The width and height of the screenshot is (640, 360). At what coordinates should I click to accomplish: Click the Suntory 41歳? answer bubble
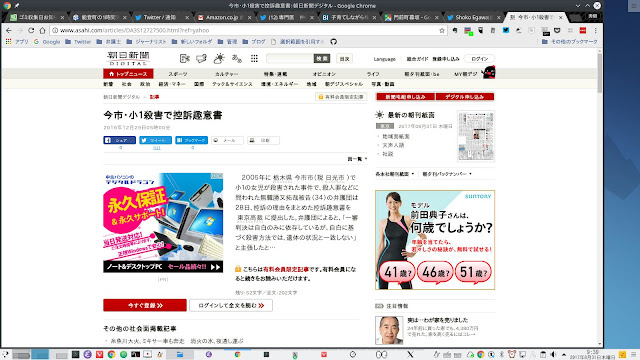pyautogui.click(x=397, y=272)
